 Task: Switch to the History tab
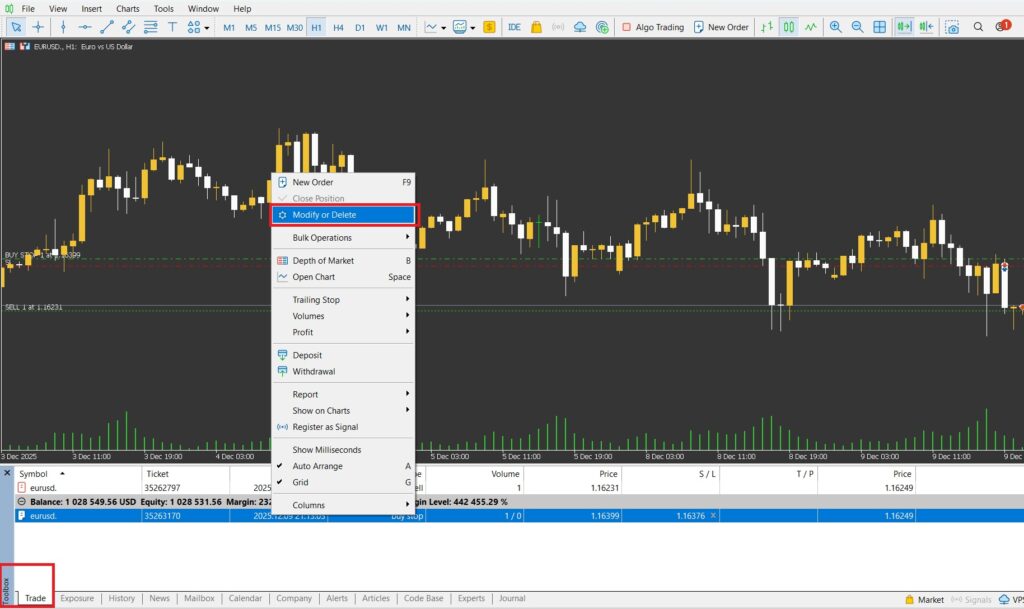tap(122, 598)
